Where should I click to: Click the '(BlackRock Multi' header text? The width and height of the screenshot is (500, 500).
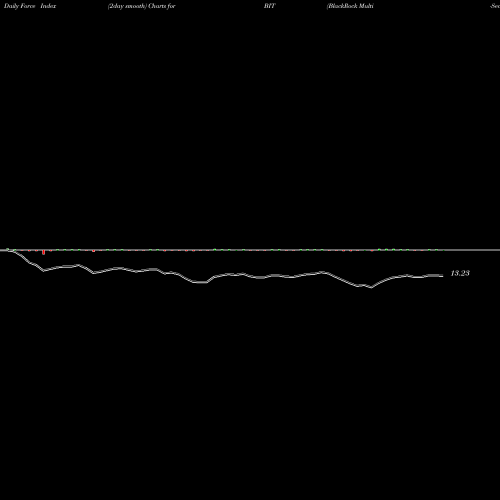pyautogui.click(x=350, y=6)
